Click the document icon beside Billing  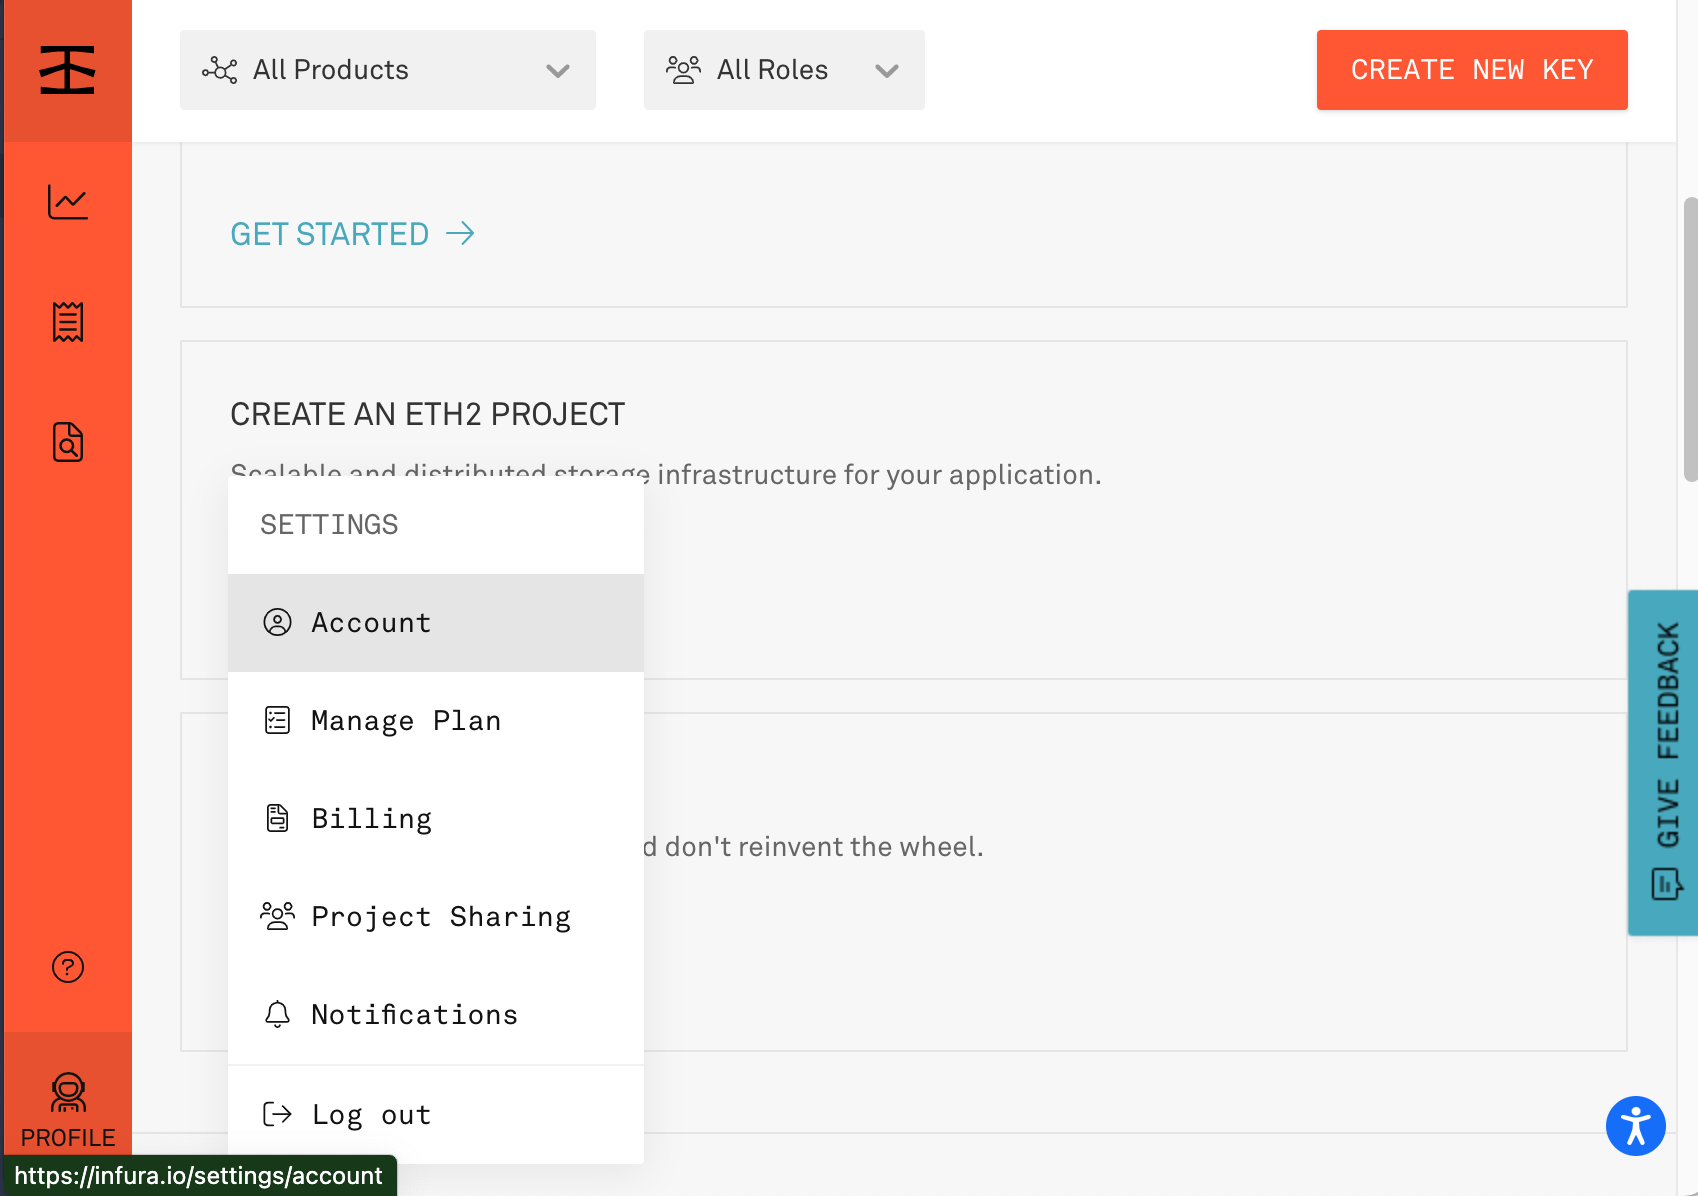click(277, 818)
